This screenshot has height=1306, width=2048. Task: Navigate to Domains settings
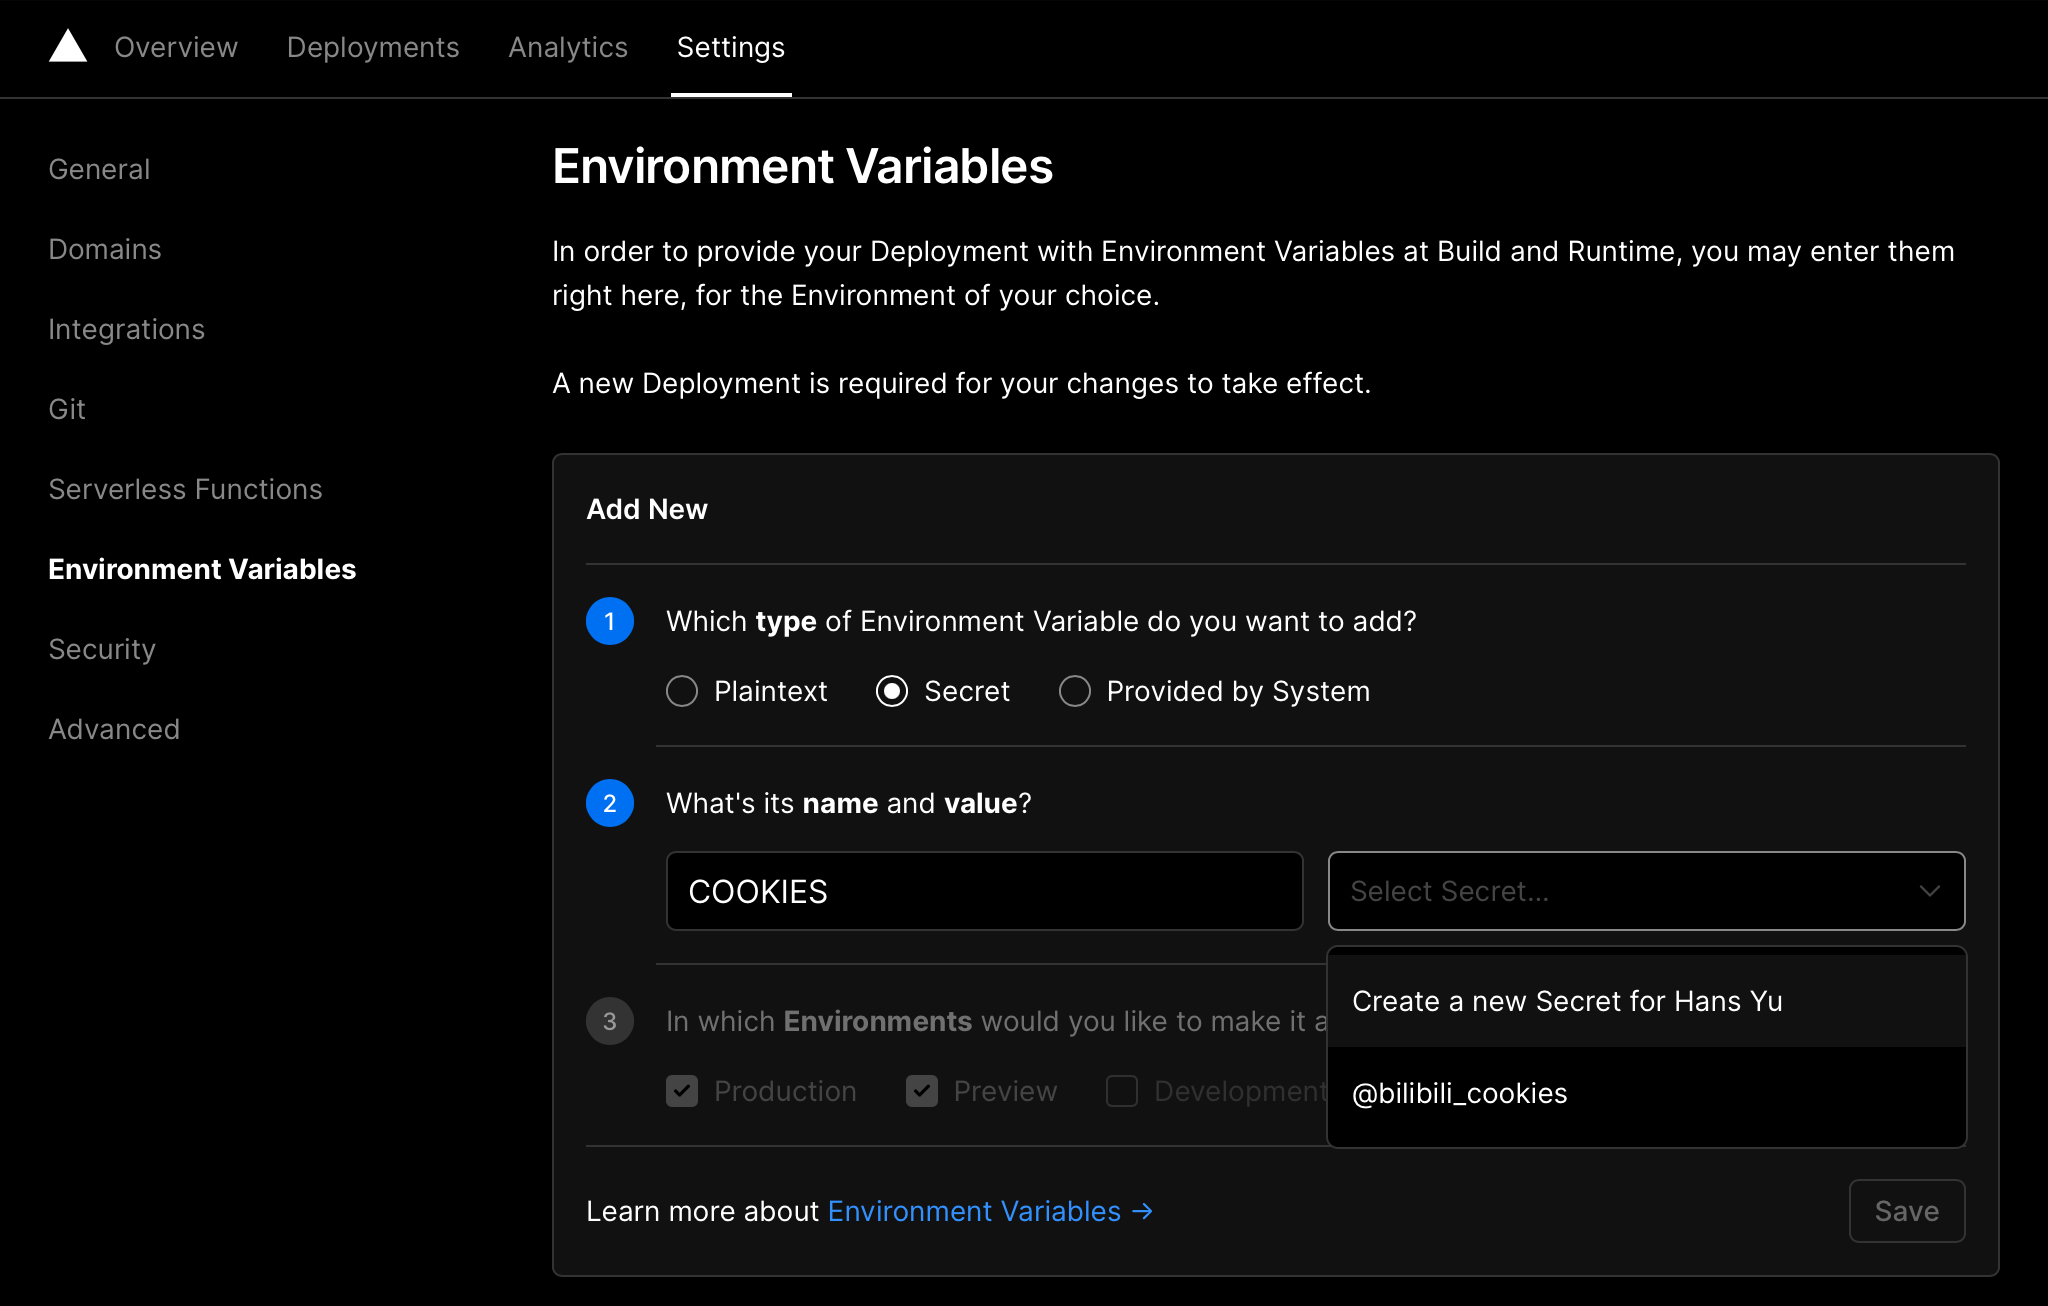click(x=105, y=249)
